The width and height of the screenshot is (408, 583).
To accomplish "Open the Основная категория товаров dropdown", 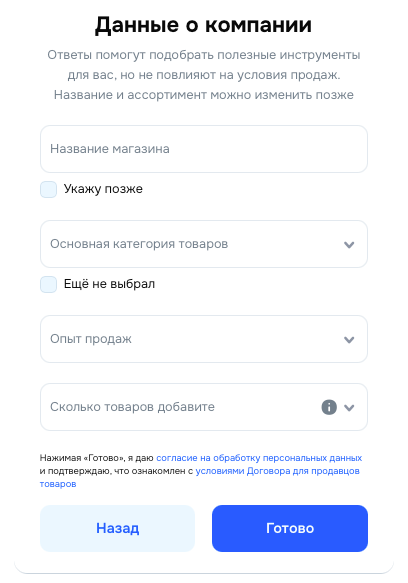I will pos(204,244).
